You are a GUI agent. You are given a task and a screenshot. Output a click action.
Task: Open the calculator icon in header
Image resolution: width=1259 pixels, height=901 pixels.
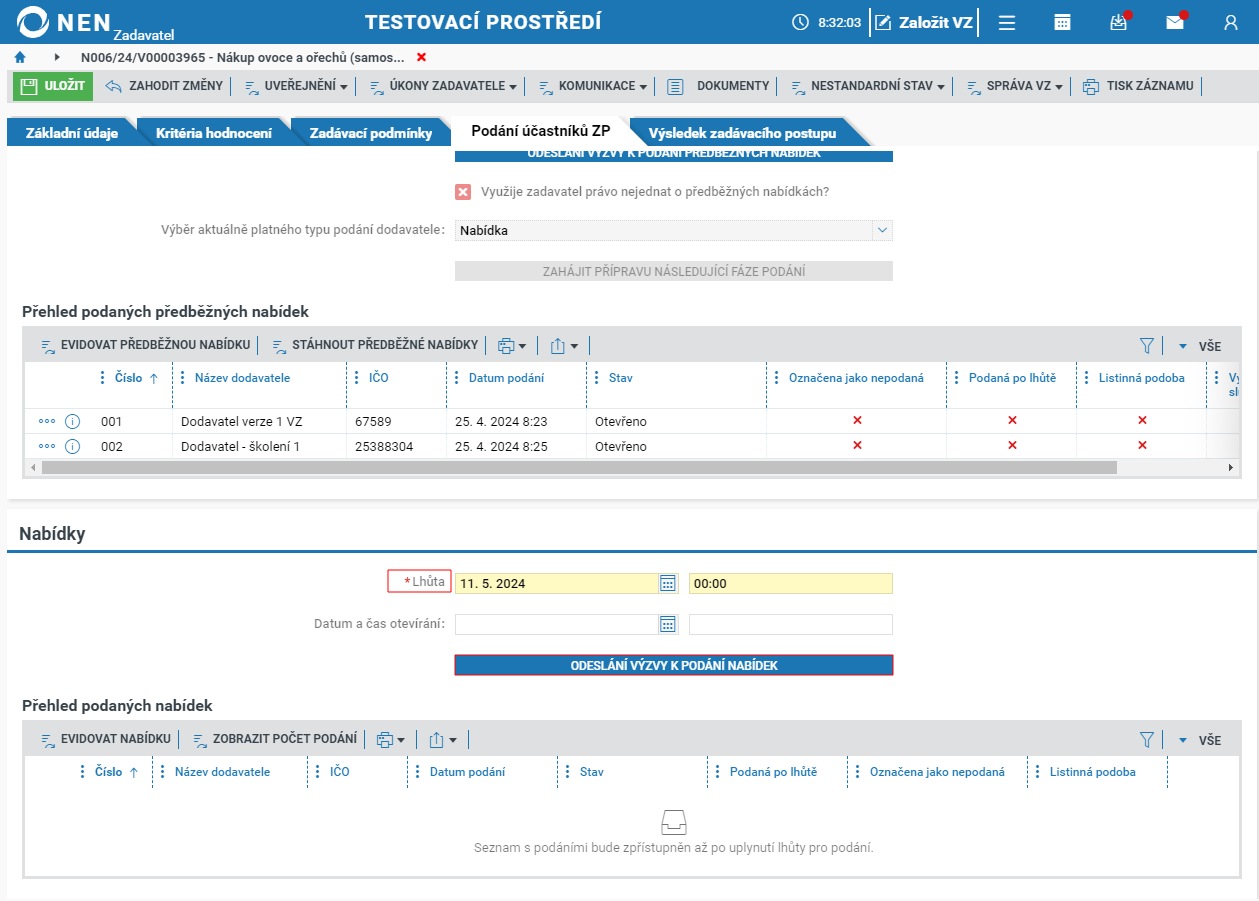coord(1063,22)
